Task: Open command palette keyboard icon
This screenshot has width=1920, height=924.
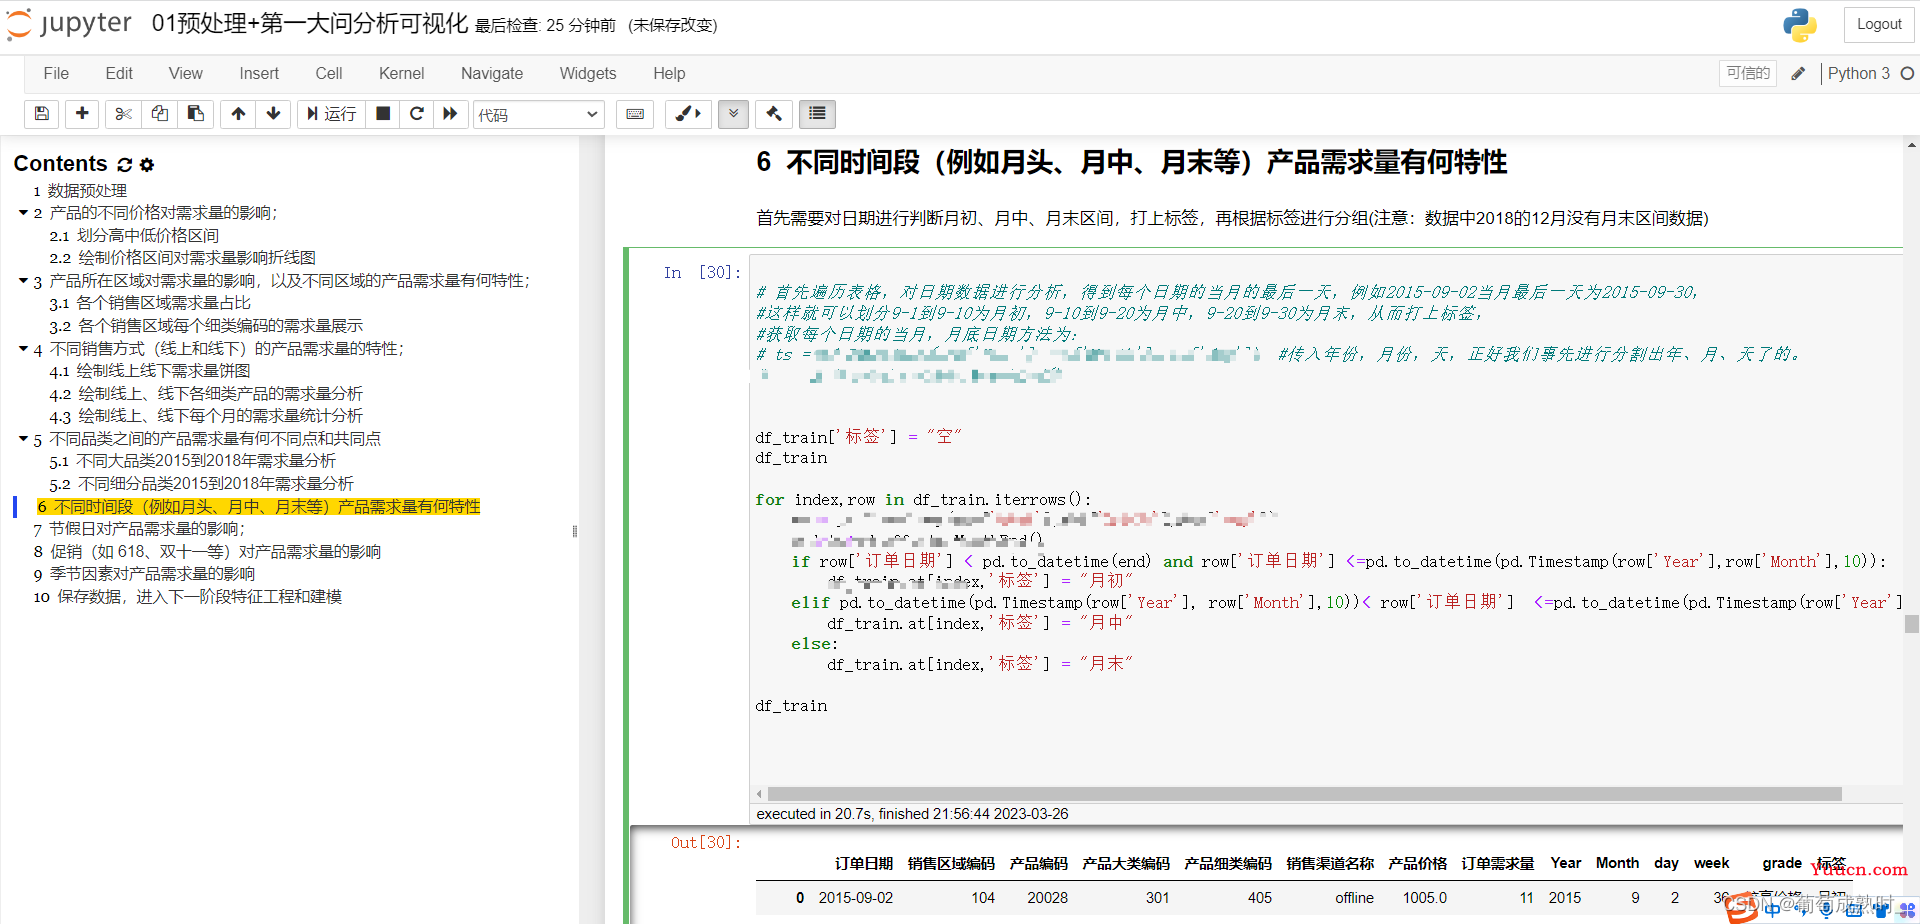Action: coord(635,114)
